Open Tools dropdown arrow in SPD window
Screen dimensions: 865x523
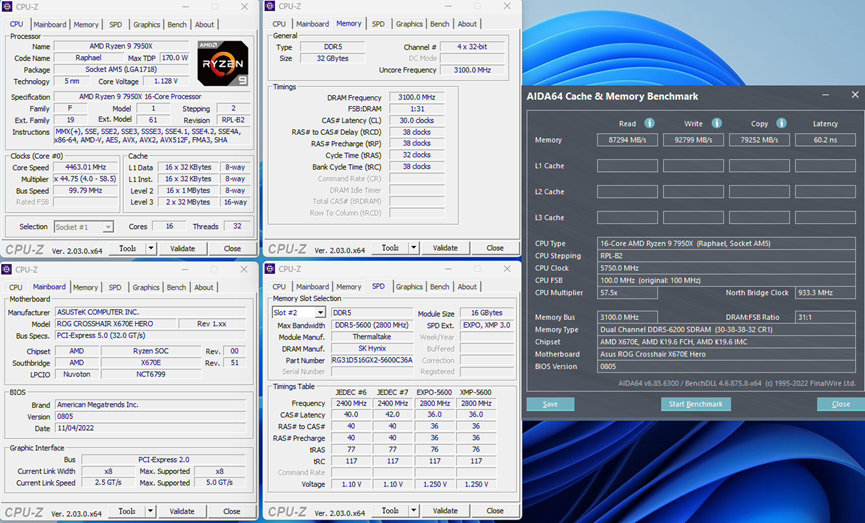coord(413,510)
